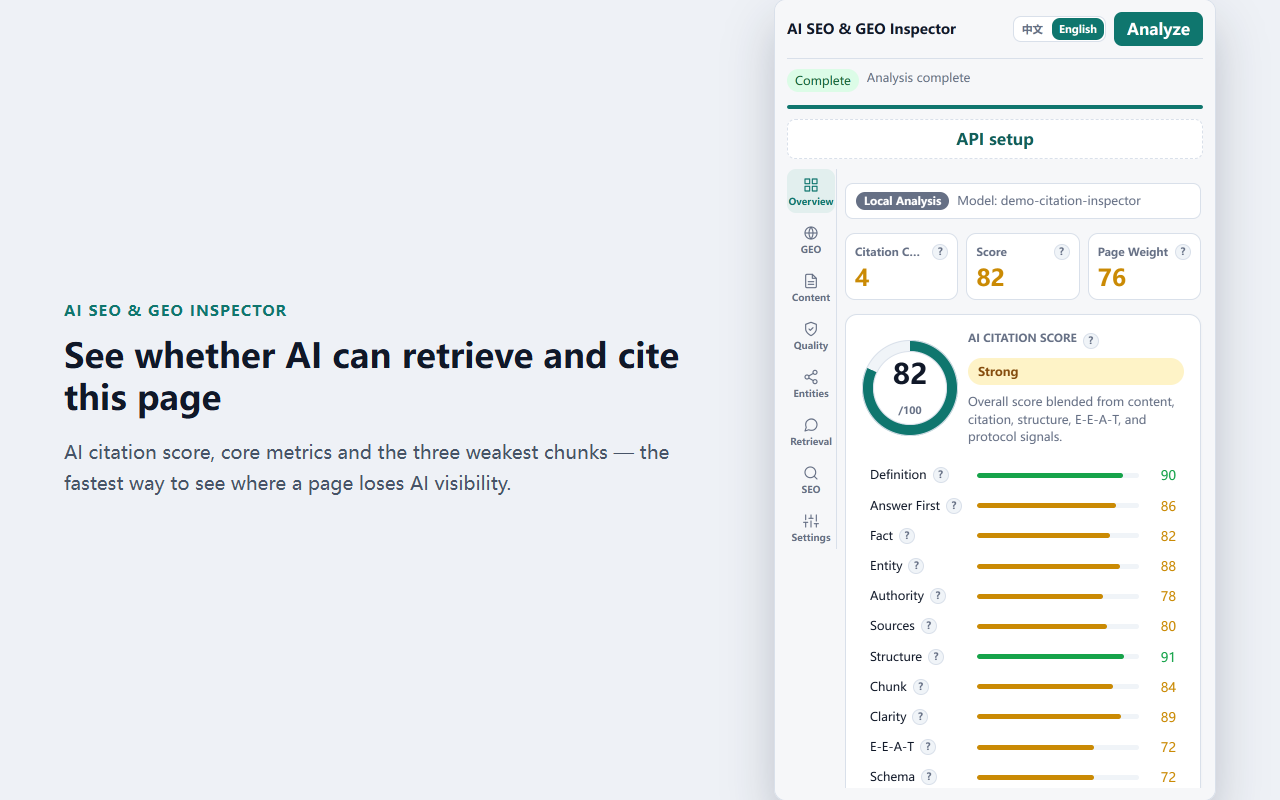This screenshot has width=1280, height=800.
Task: Show help for Authority metric
Action: pos(938,596)
